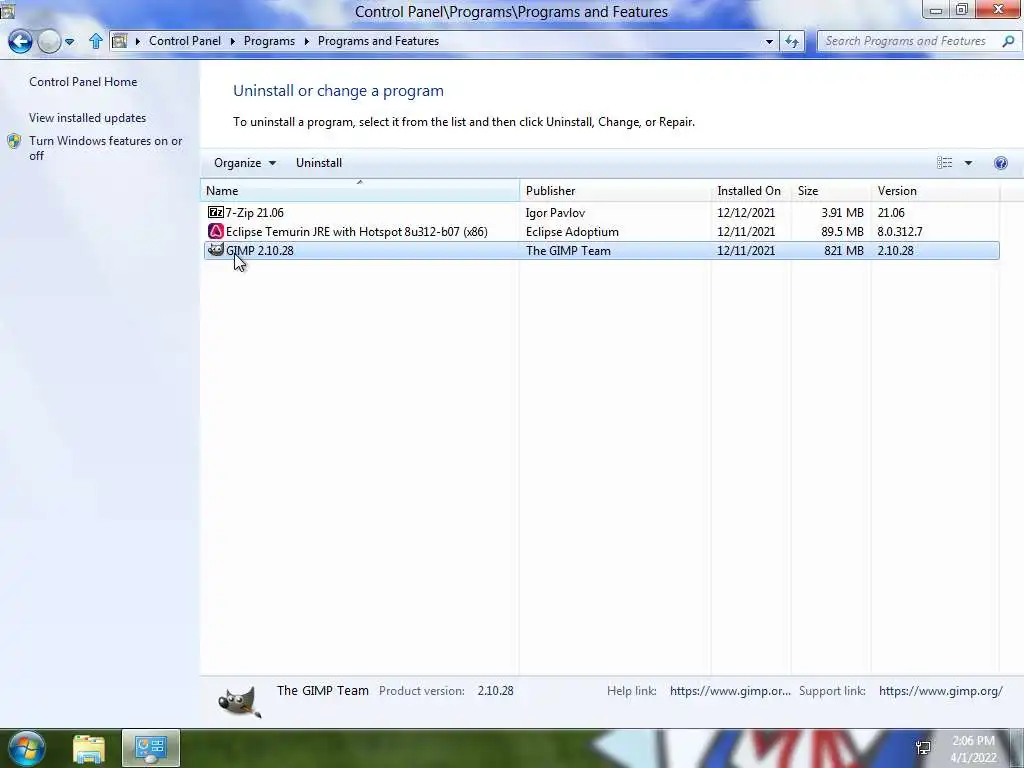Screen dimensions: 1024x768
Task: Open Help link https://www.gimp.or...
Action: click(730, 690)
